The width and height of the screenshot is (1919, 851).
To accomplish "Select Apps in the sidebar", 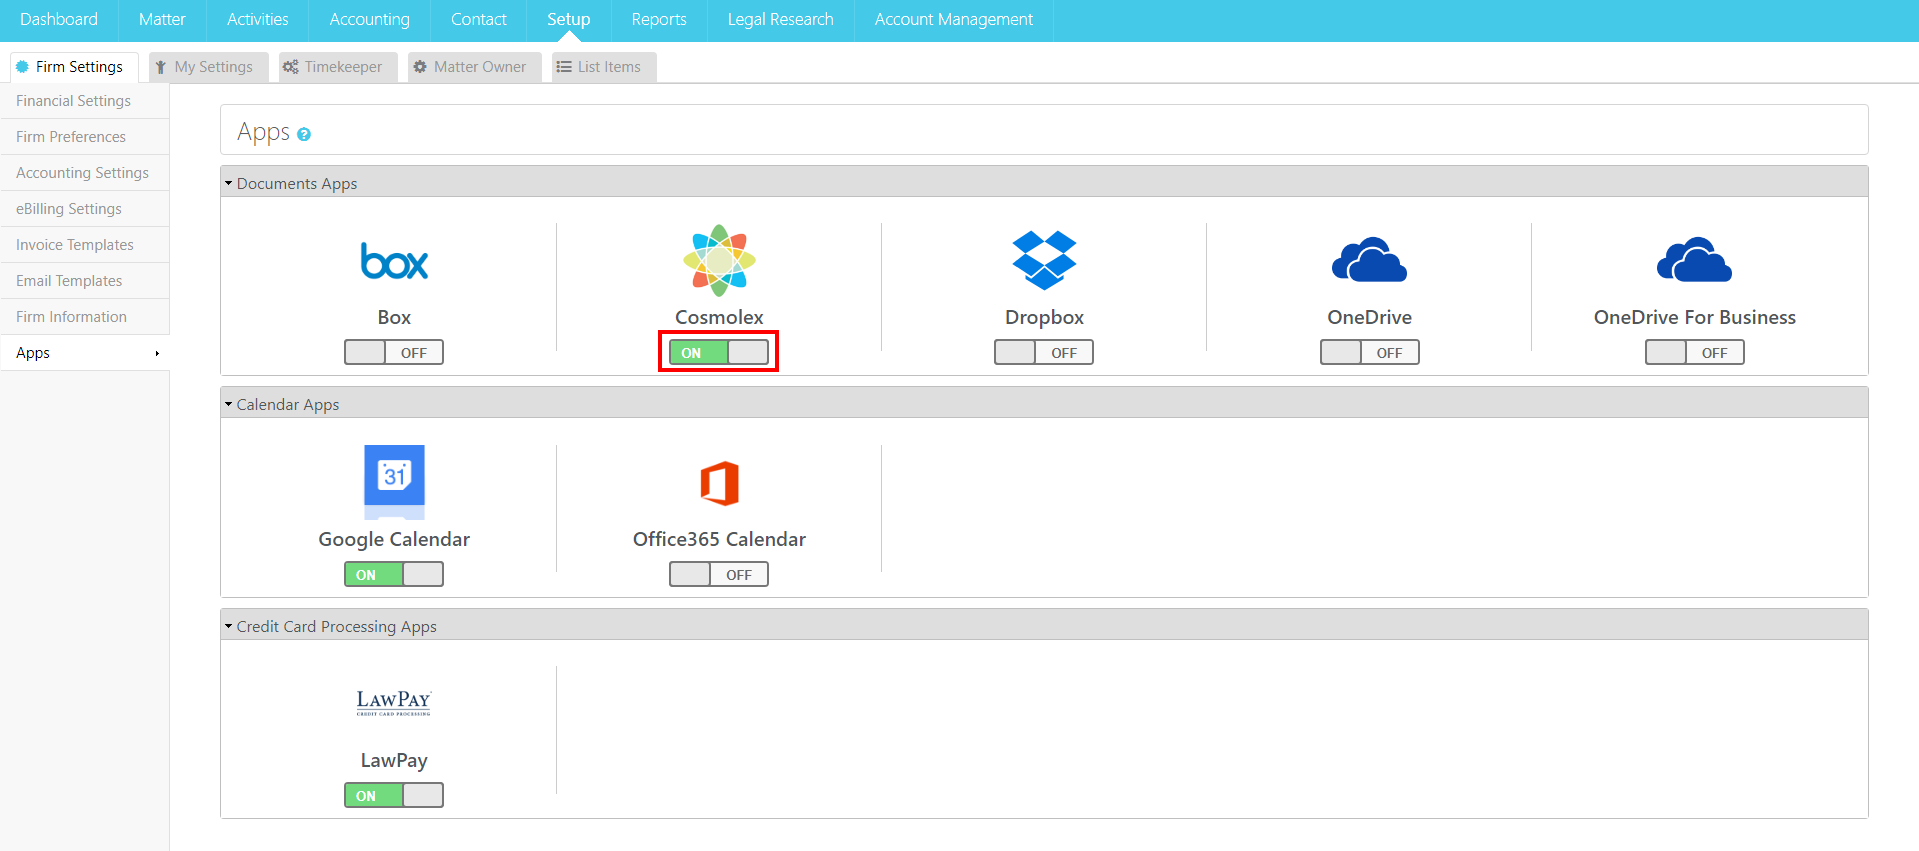I will click(85, 353).
